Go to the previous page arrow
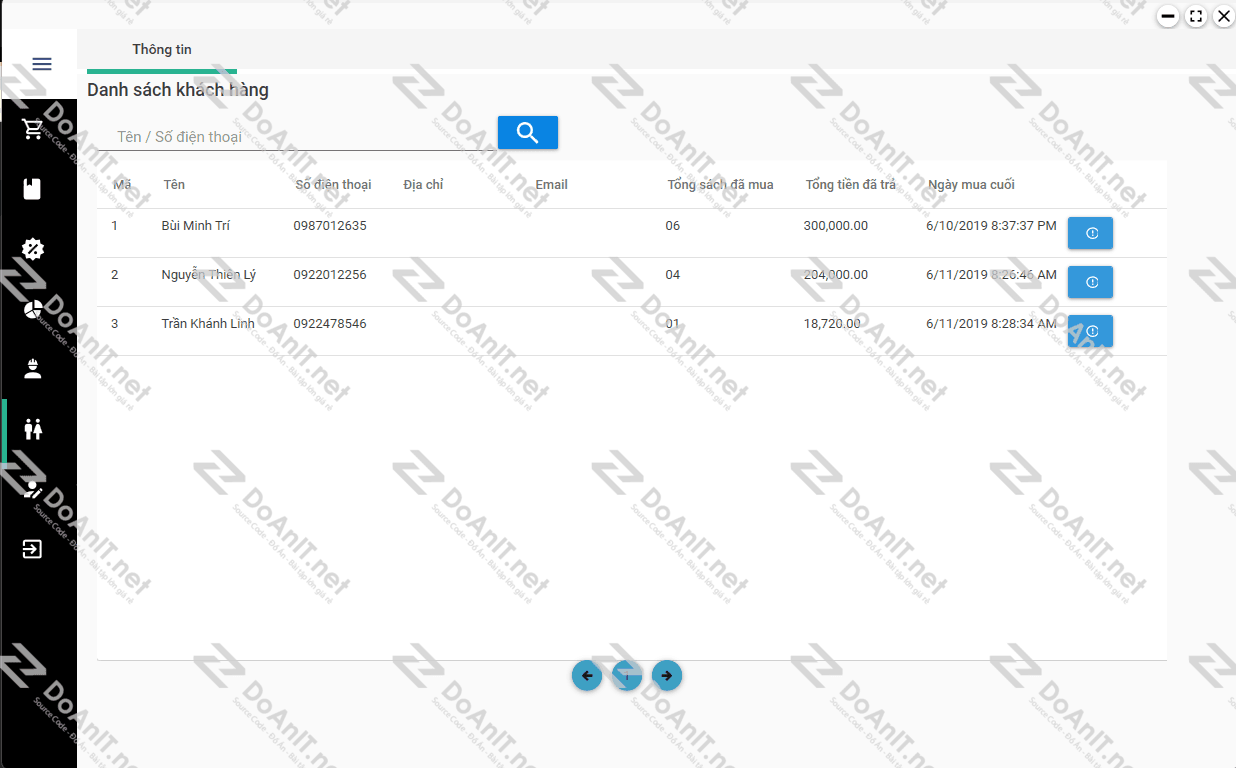Viewport: 1236px width, 768px height. click(587, 676)
